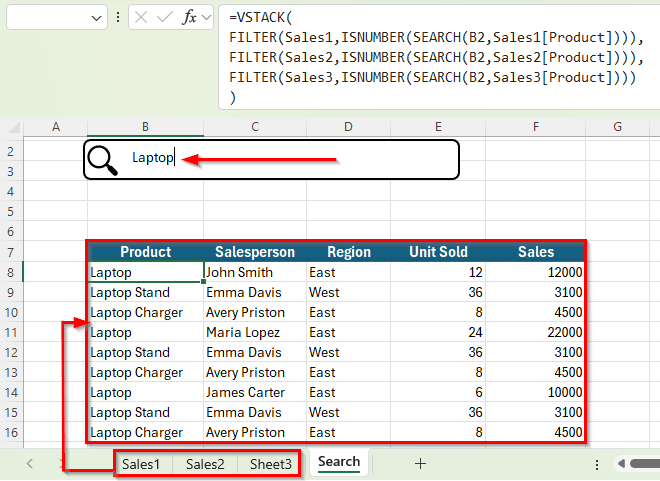Select row 2 header
The height and width of the screenshot is (481, 660).
click(11, 151)
